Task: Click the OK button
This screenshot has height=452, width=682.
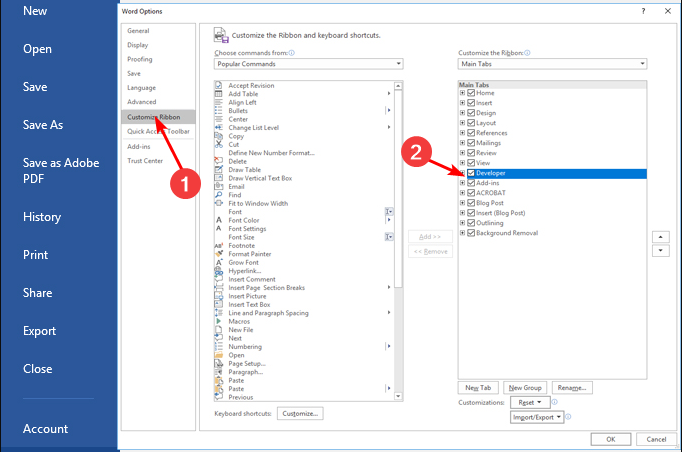Action: click(x=611, y=439)
